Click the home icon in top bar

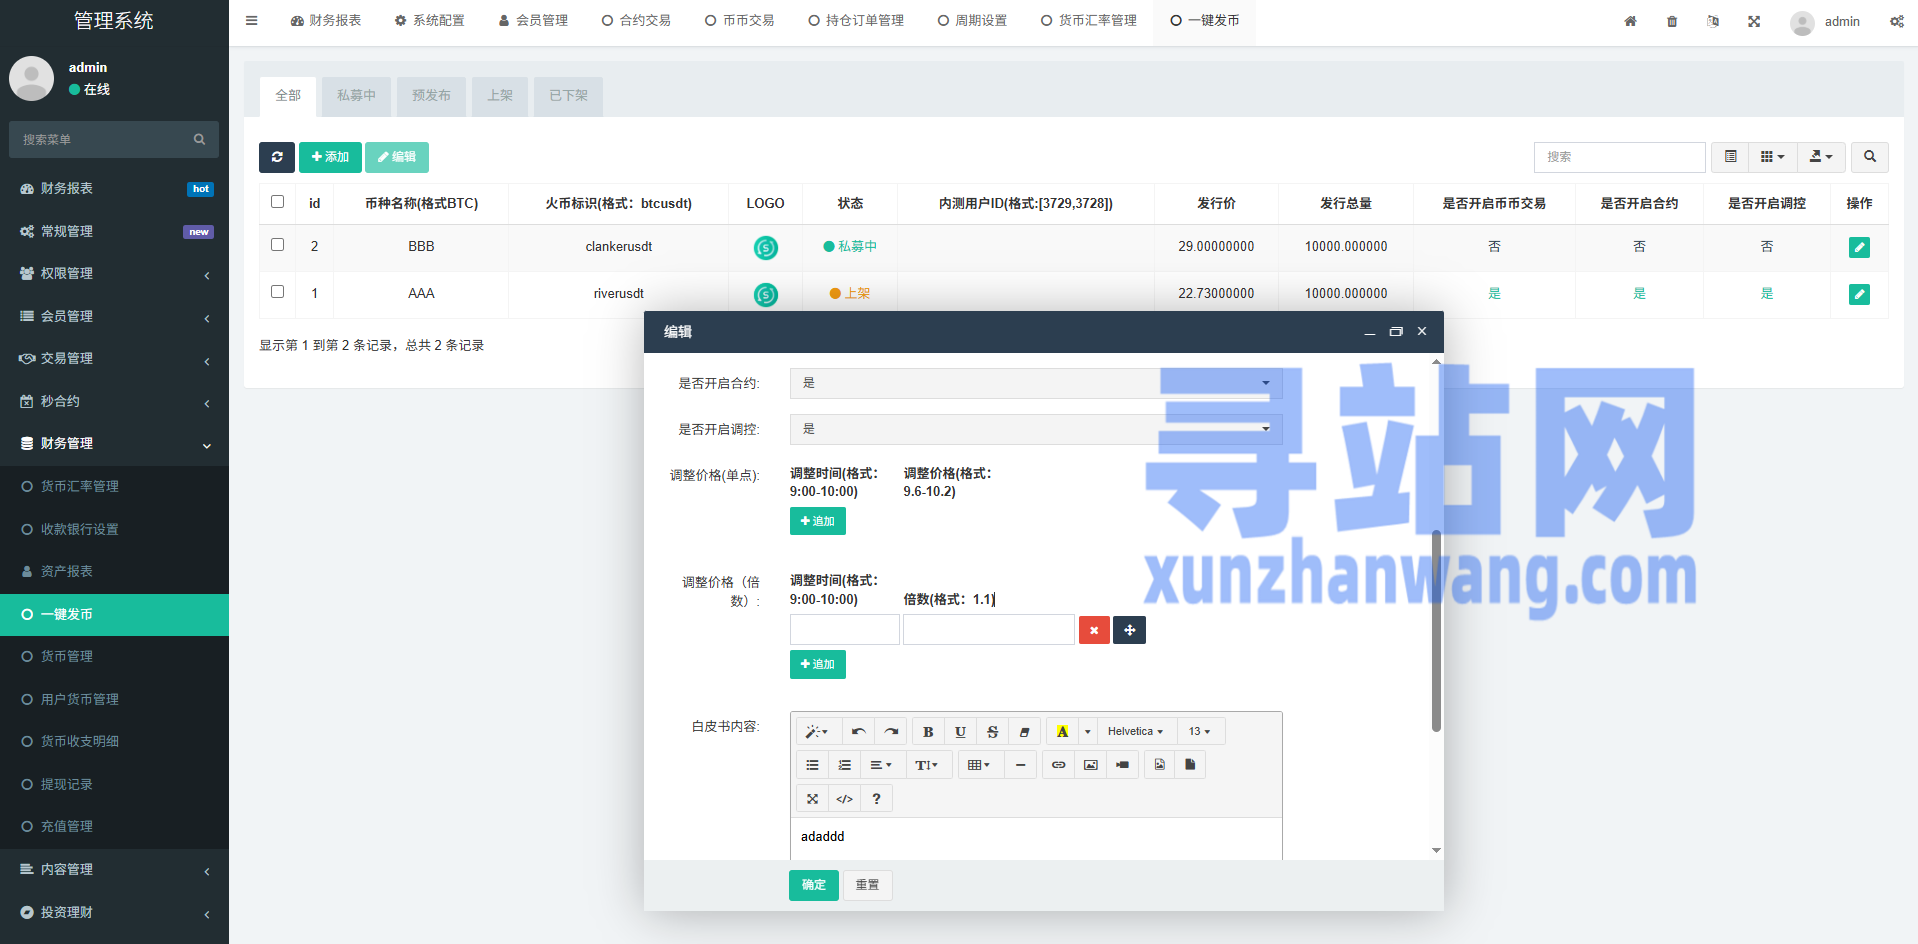click(1630, 21)
